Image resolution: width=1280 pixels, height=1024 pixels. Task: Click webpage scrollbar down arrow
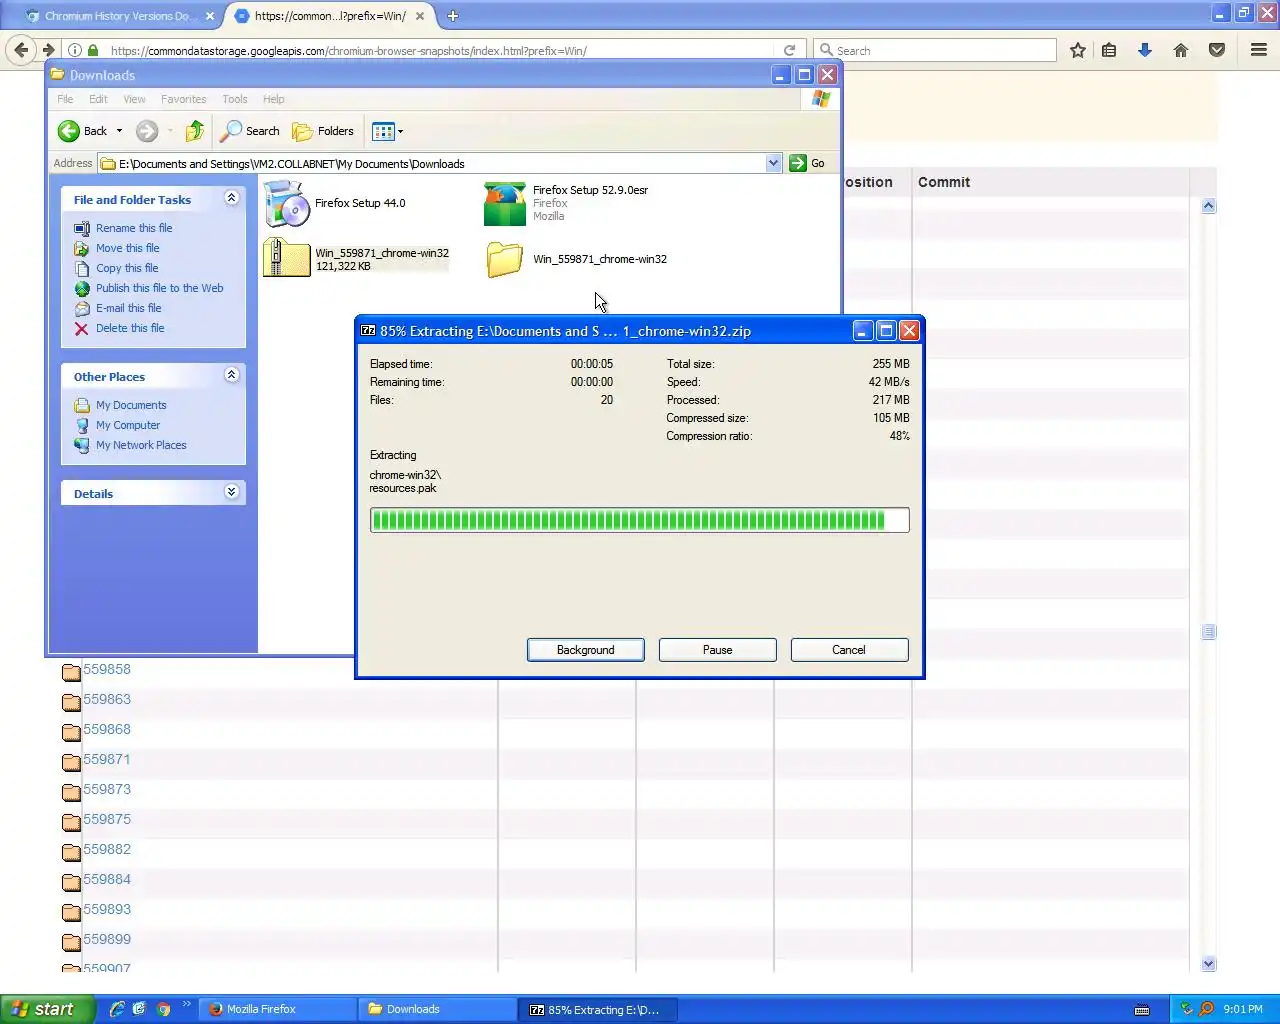click(1208, 964)
